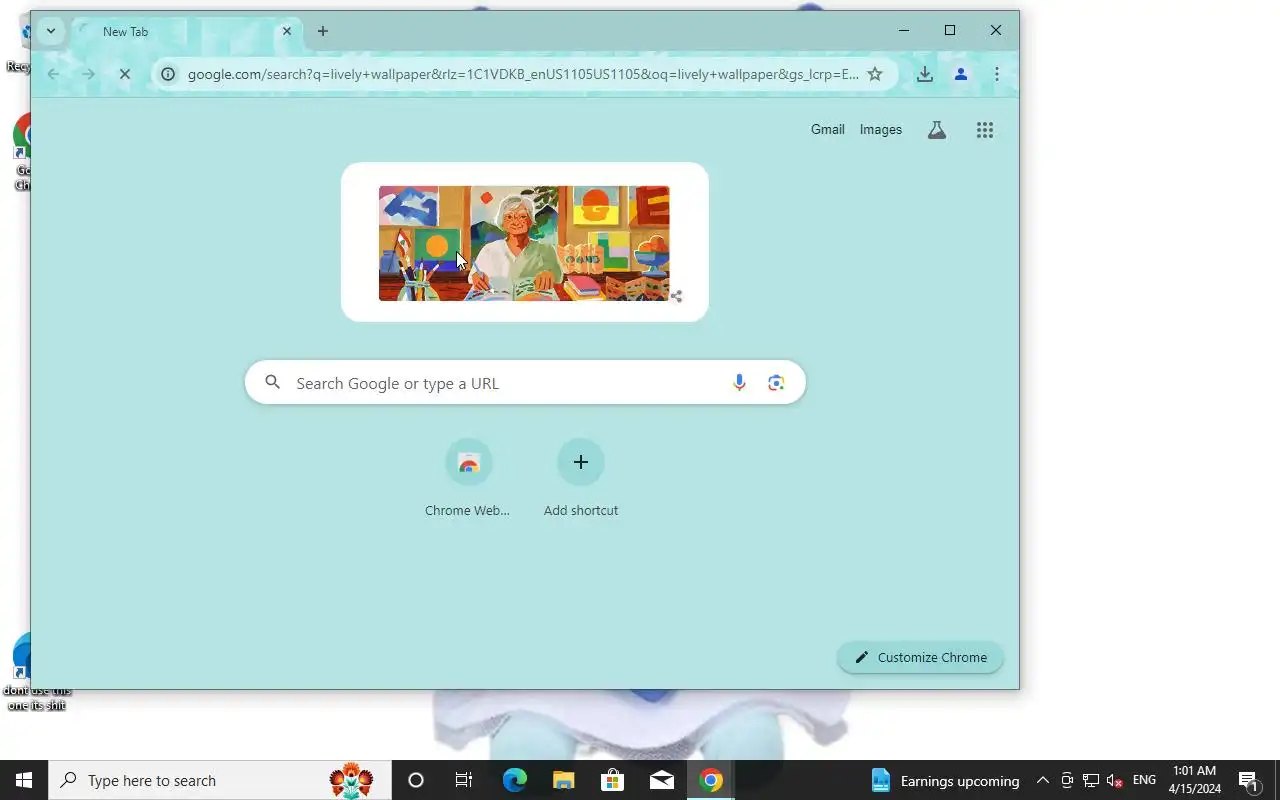
Task: Open the Google apps grid
Action: point(985,130)
